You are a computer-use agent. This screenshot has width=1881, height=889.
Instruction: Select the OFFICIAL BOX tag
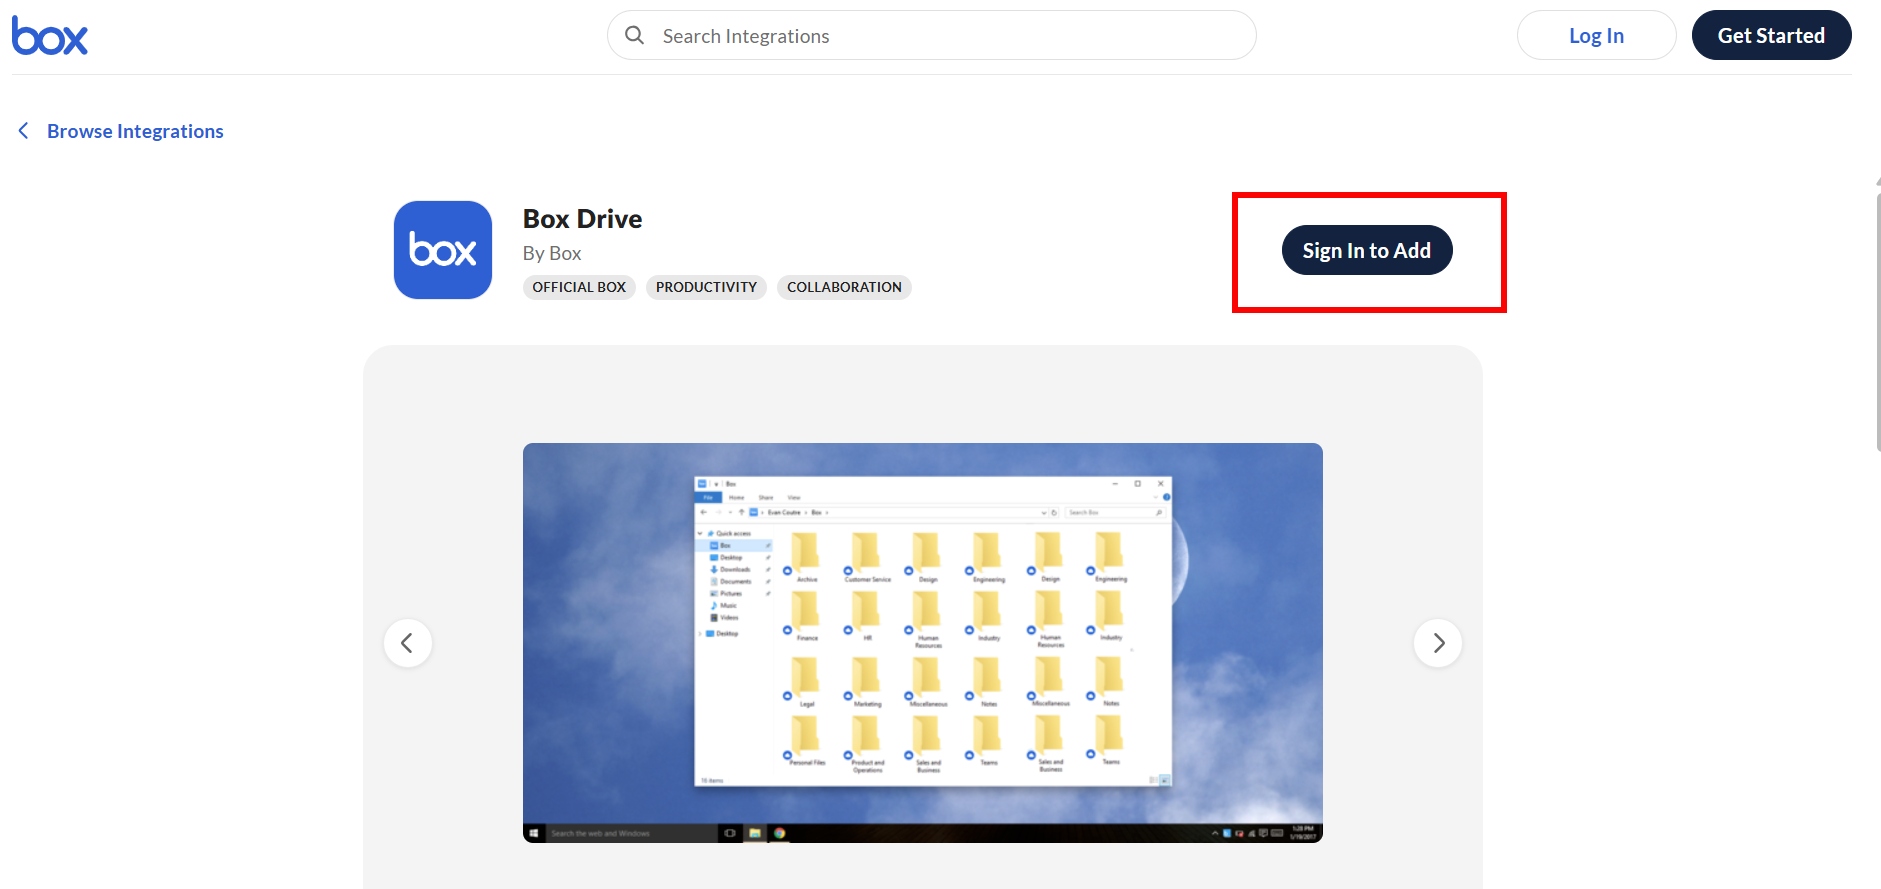tap(579, 287)
